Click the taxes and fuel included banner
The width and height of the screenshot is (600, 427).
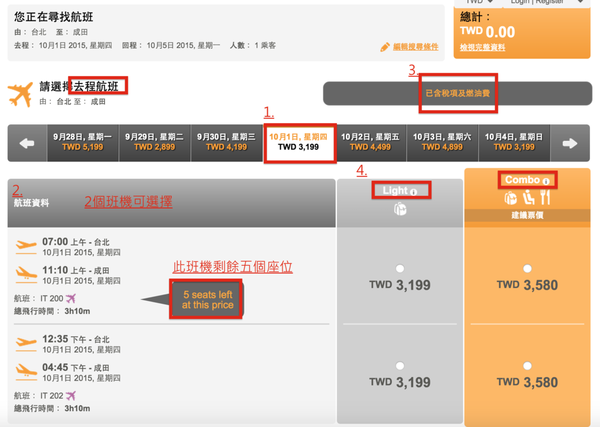point(458,93)
